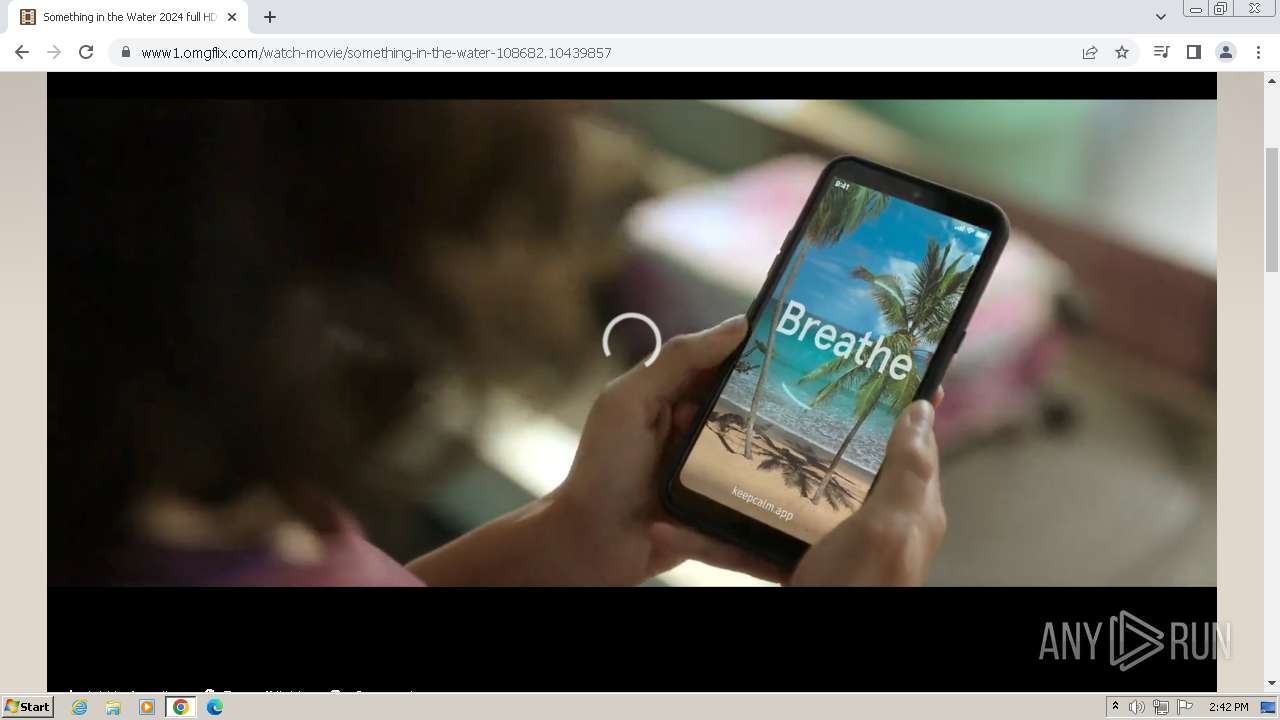Click the omgflix URL in address bar
The width and height of the screenshot is (1280, 720).
point(376,52)
